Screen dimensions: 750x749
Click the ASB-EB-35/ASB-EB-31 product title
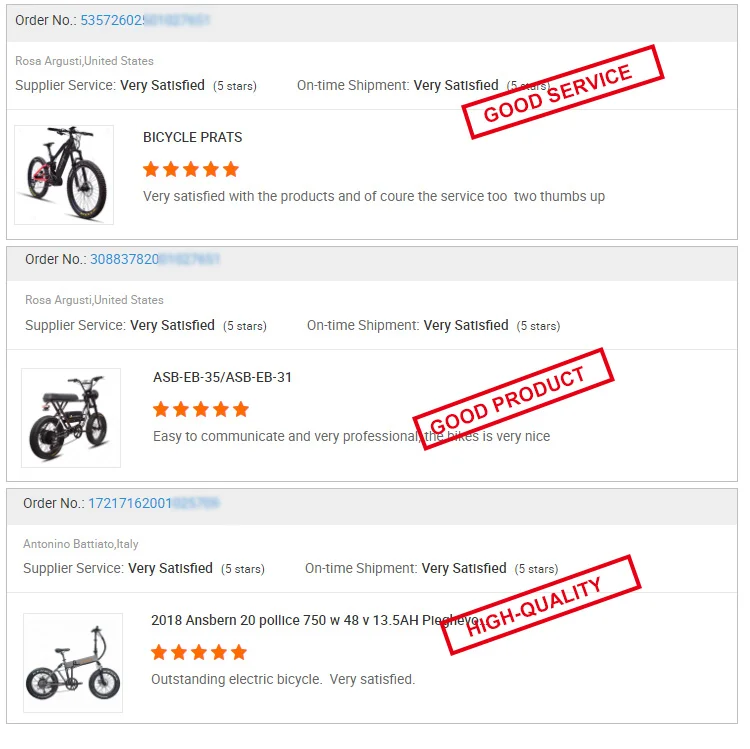click(x=222, y=377)
